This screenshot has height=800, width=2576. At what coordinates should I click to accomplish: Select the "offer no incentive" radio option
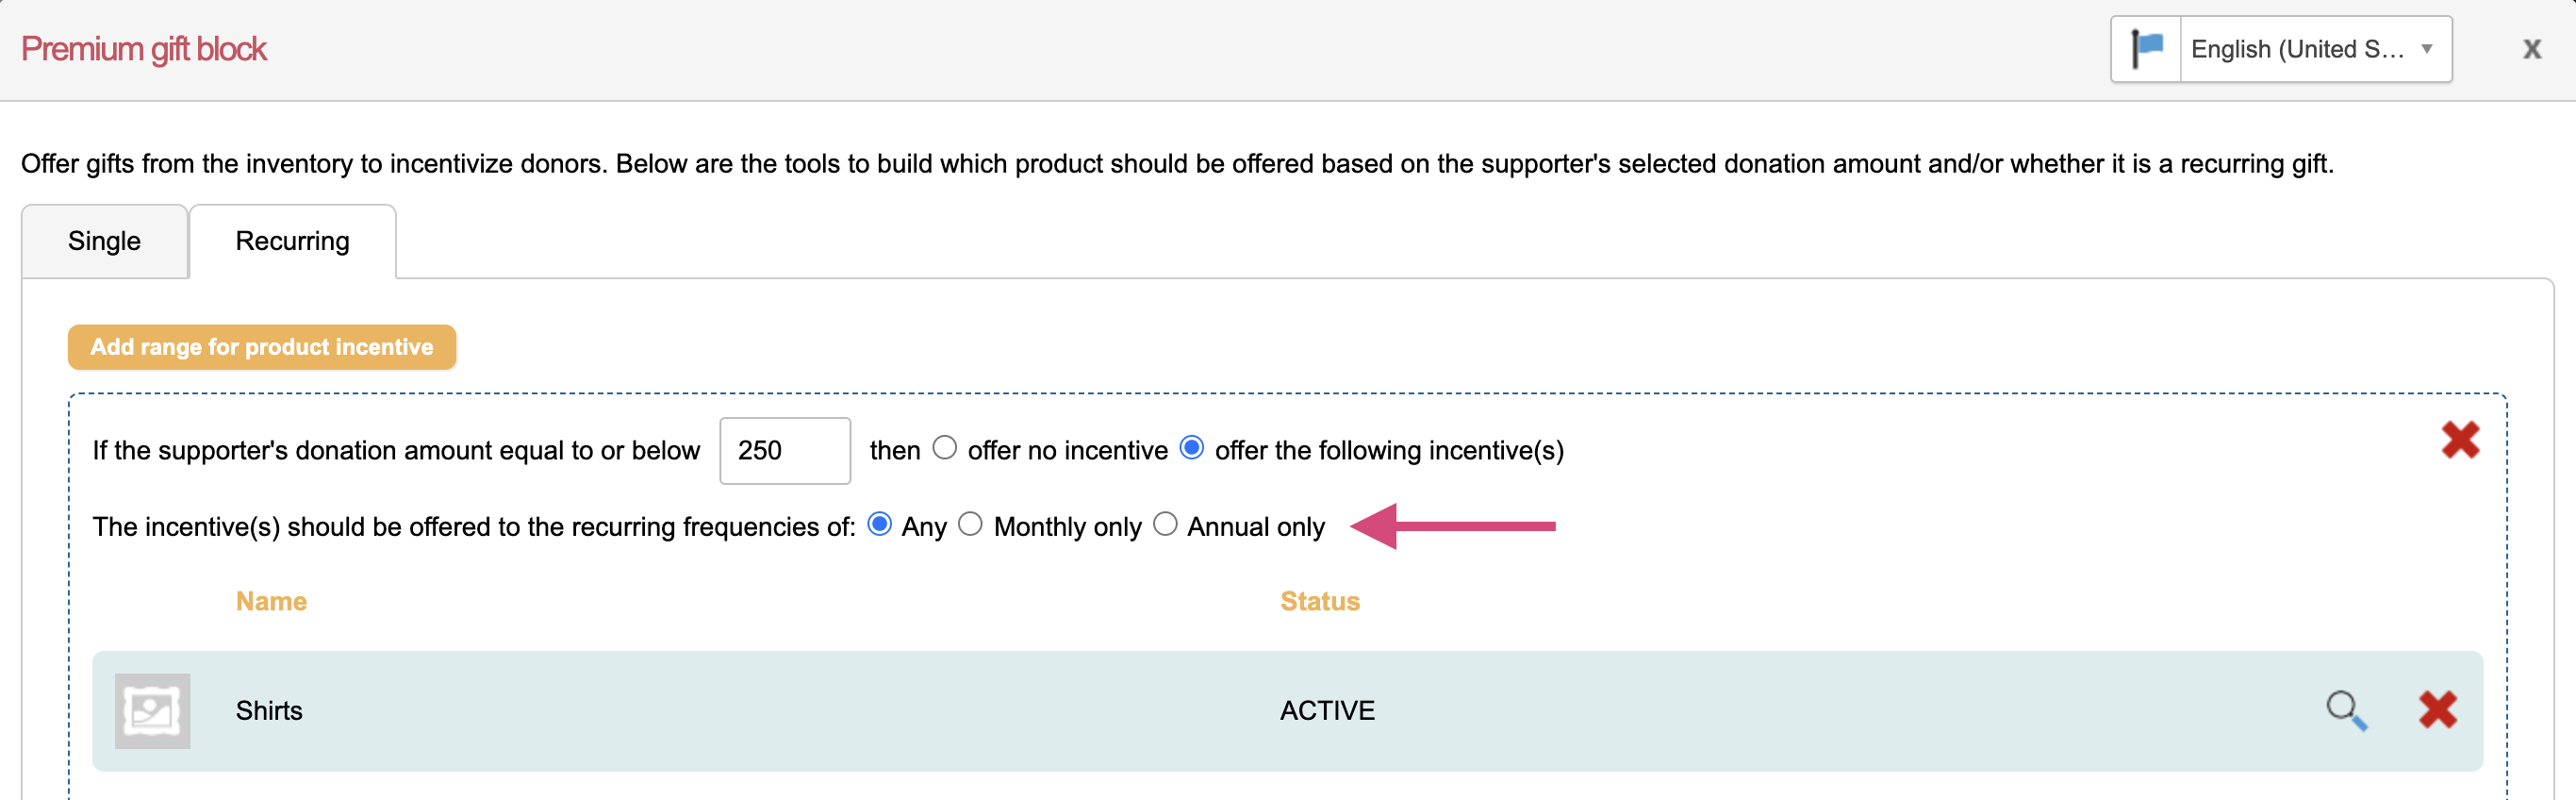(945, 448)
